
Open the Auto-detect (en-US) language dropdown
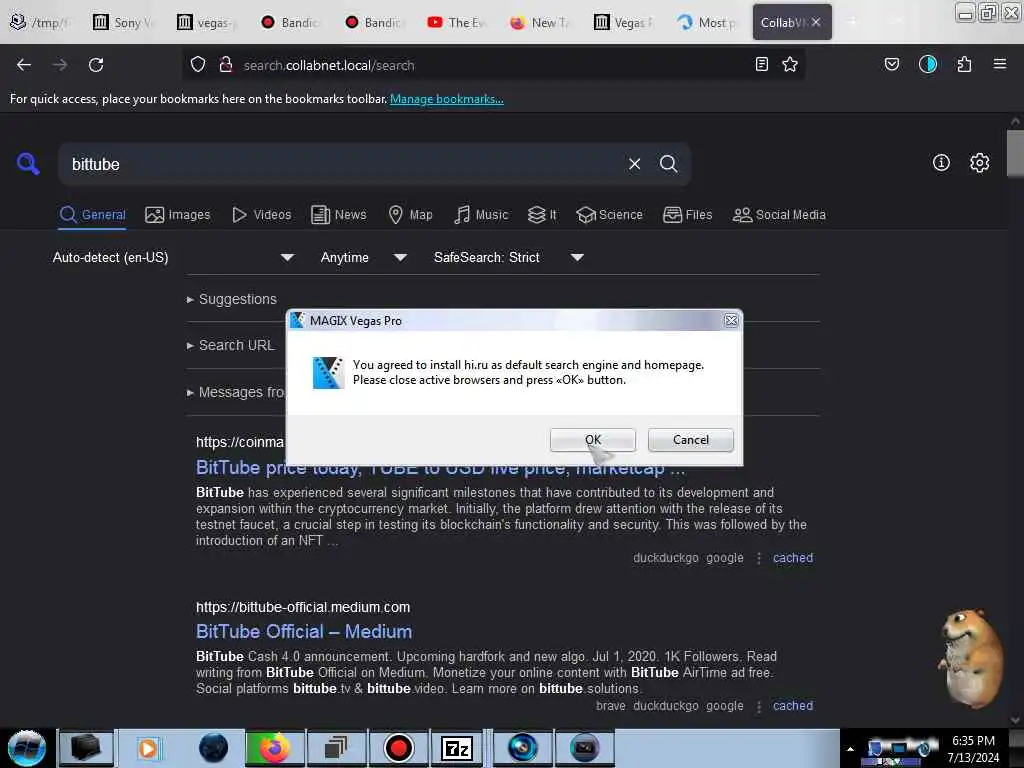click(173, 257)
